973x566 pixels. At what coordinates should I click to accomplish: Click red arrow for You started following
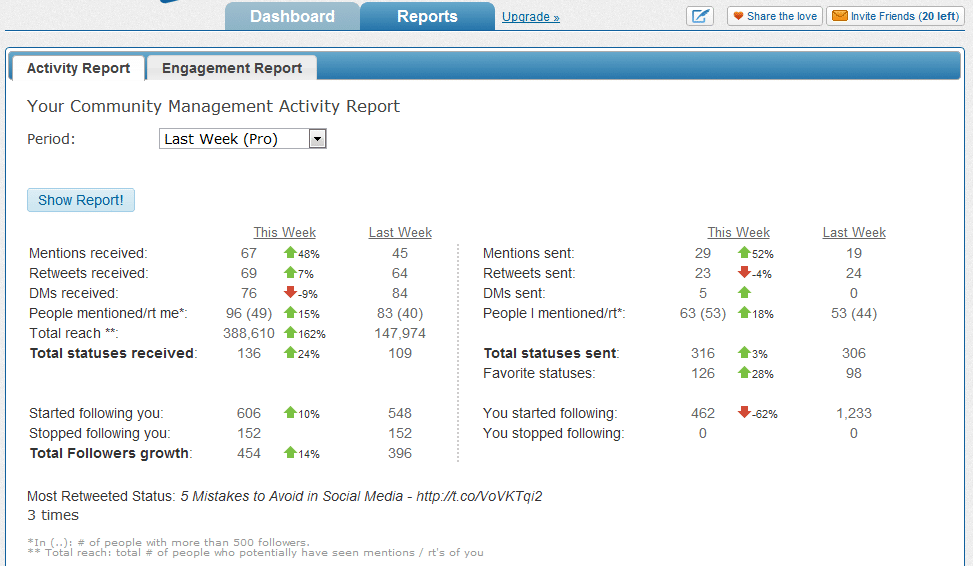click(x=744, y=412)
